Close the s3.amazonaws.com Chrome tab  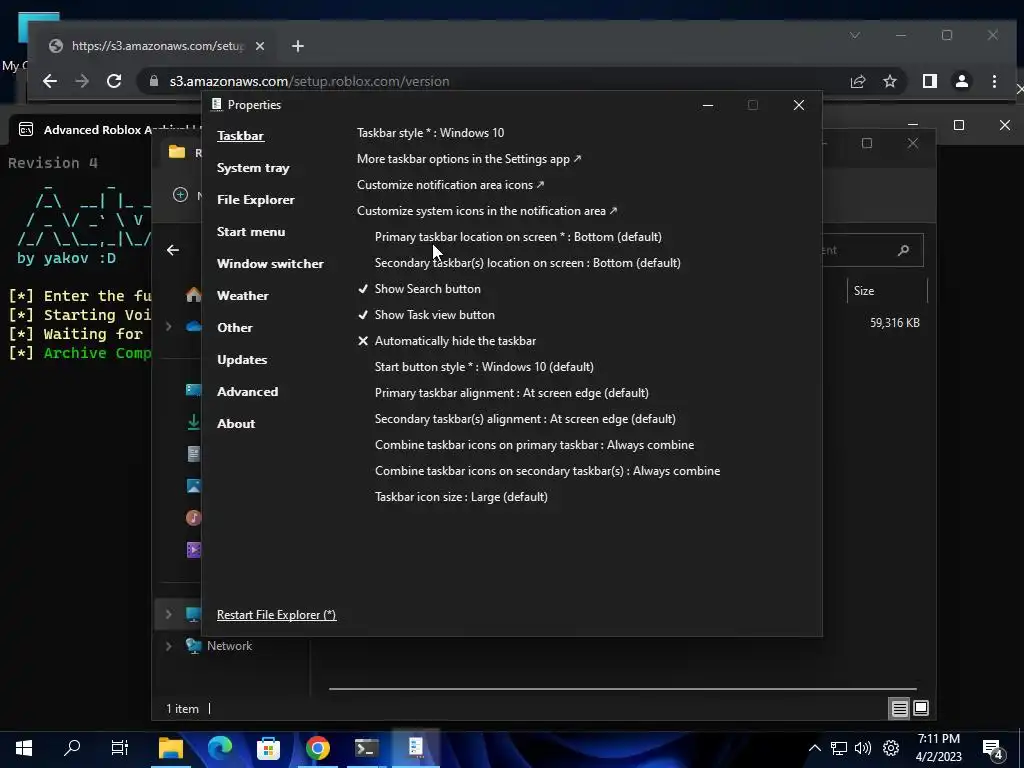[x=259, y=46]
